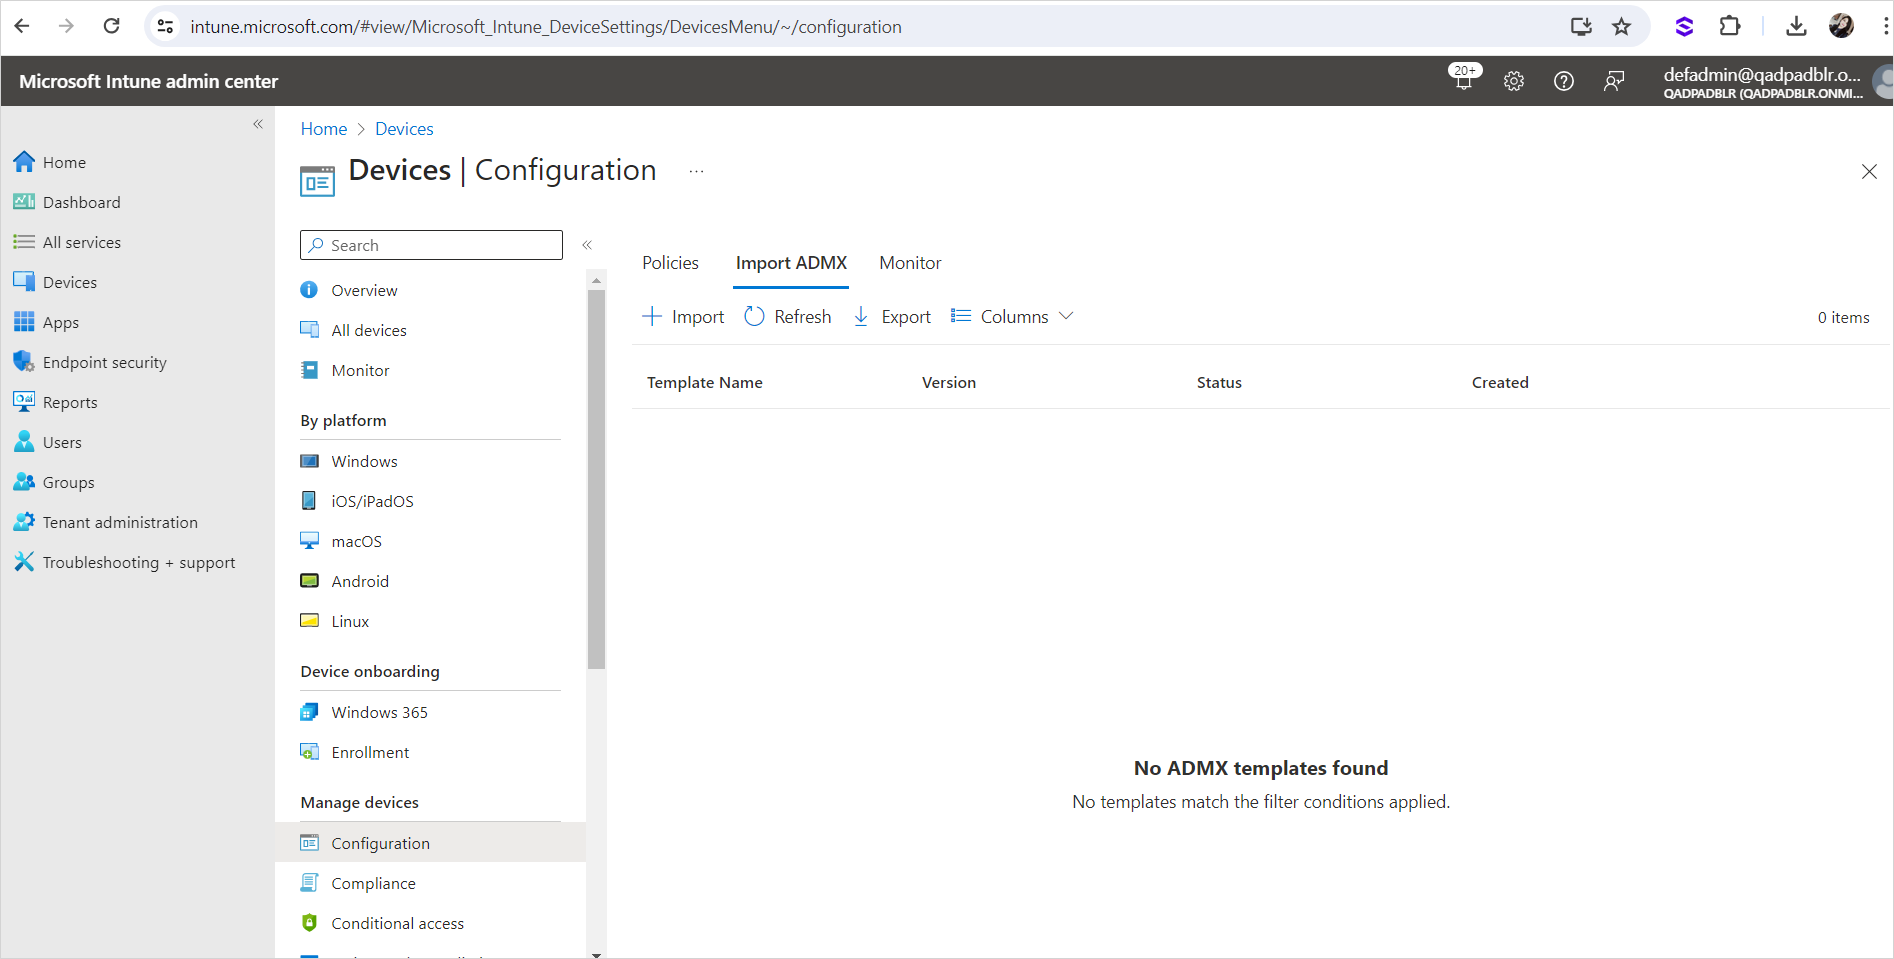1894x959 pixels.
Task: Click the Export button
Action: coord(891,317)
